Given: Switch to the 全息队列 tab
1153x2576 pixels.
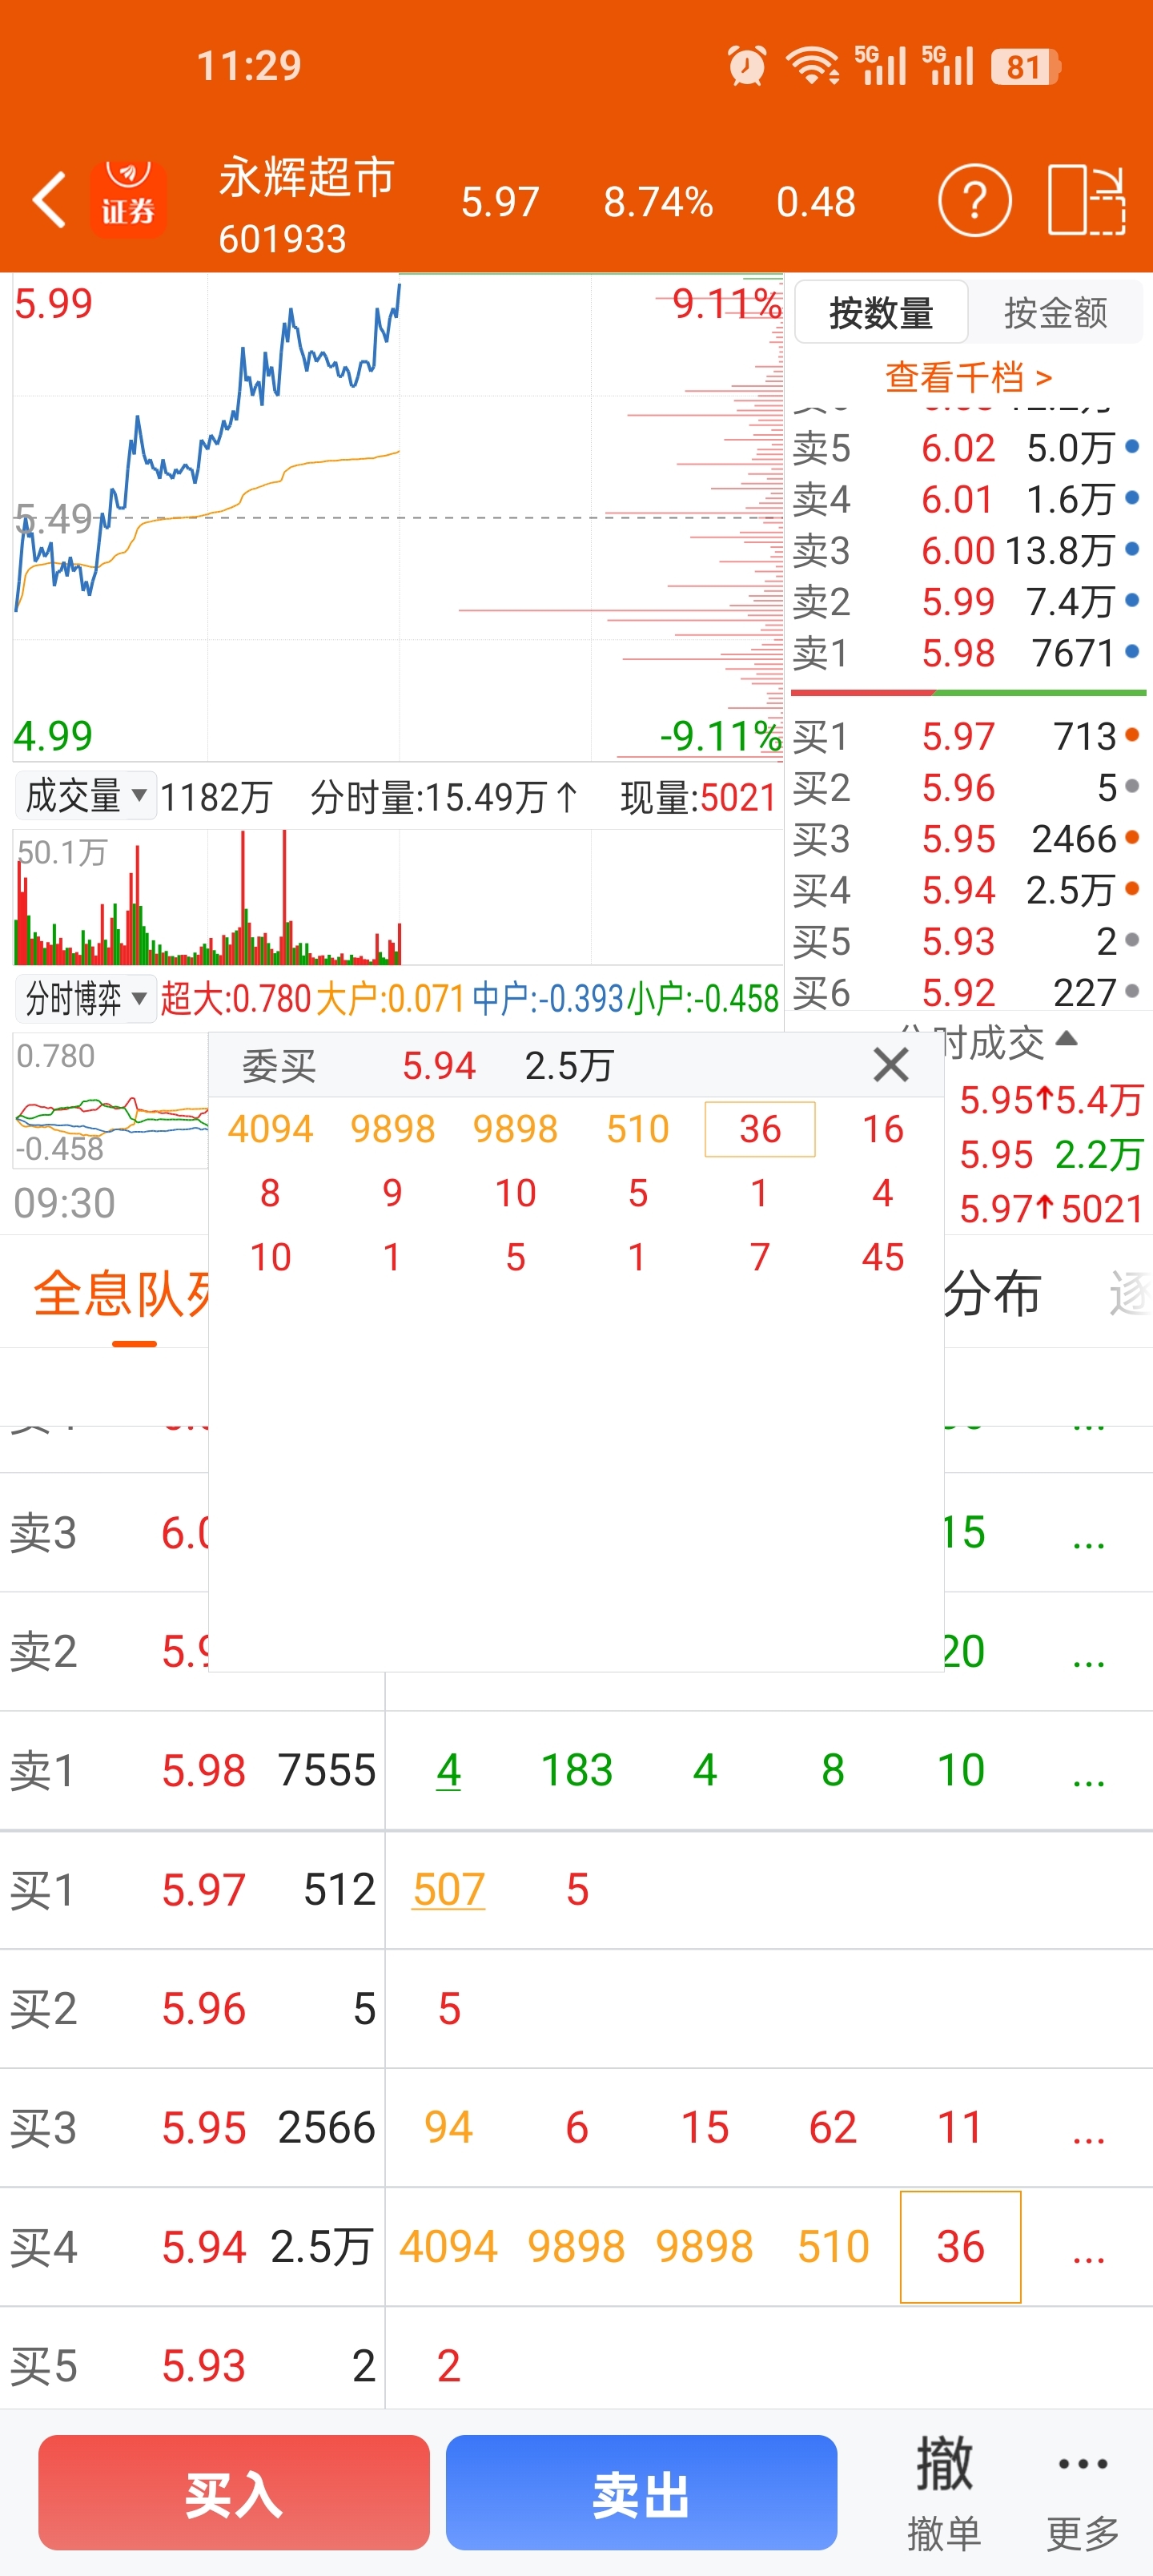Looking at the screenshot, I should pos(122,1293).
